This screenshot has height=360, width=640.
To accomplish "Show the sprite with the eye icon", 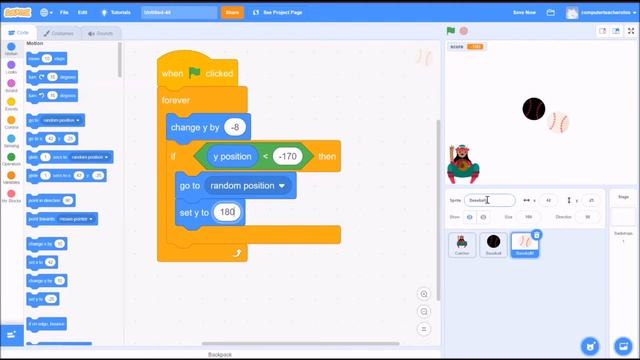I will (x=469, y=217).
